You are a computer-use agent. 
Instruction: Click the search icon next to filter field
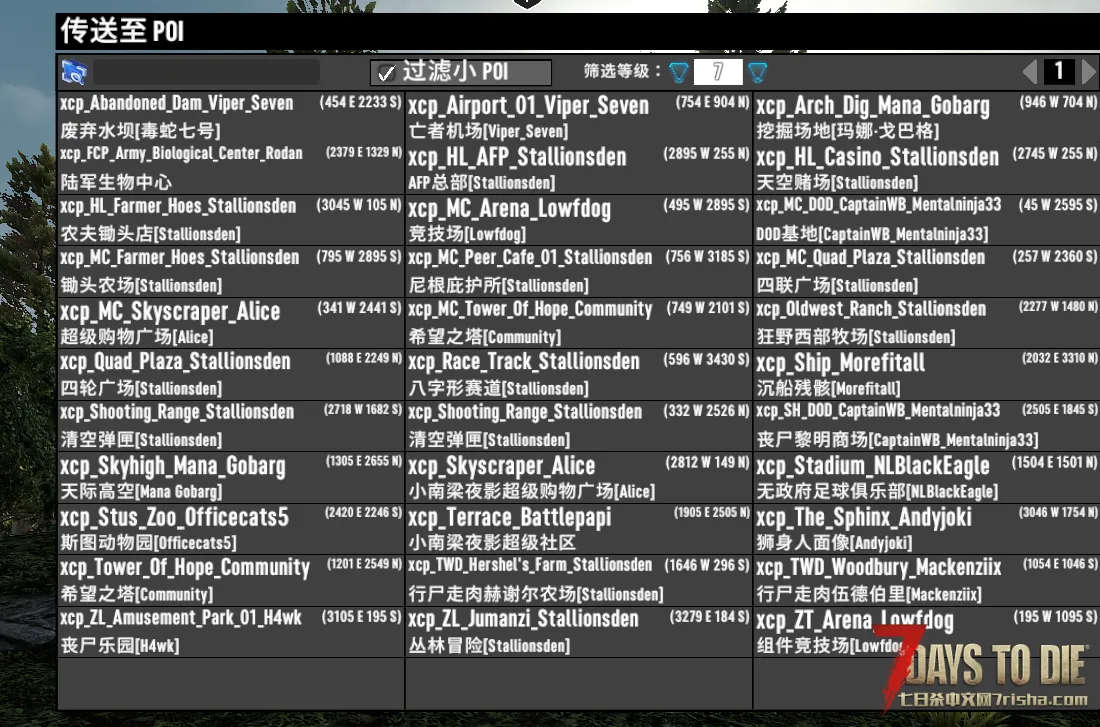pyautogui.click(x=74, y=72)
